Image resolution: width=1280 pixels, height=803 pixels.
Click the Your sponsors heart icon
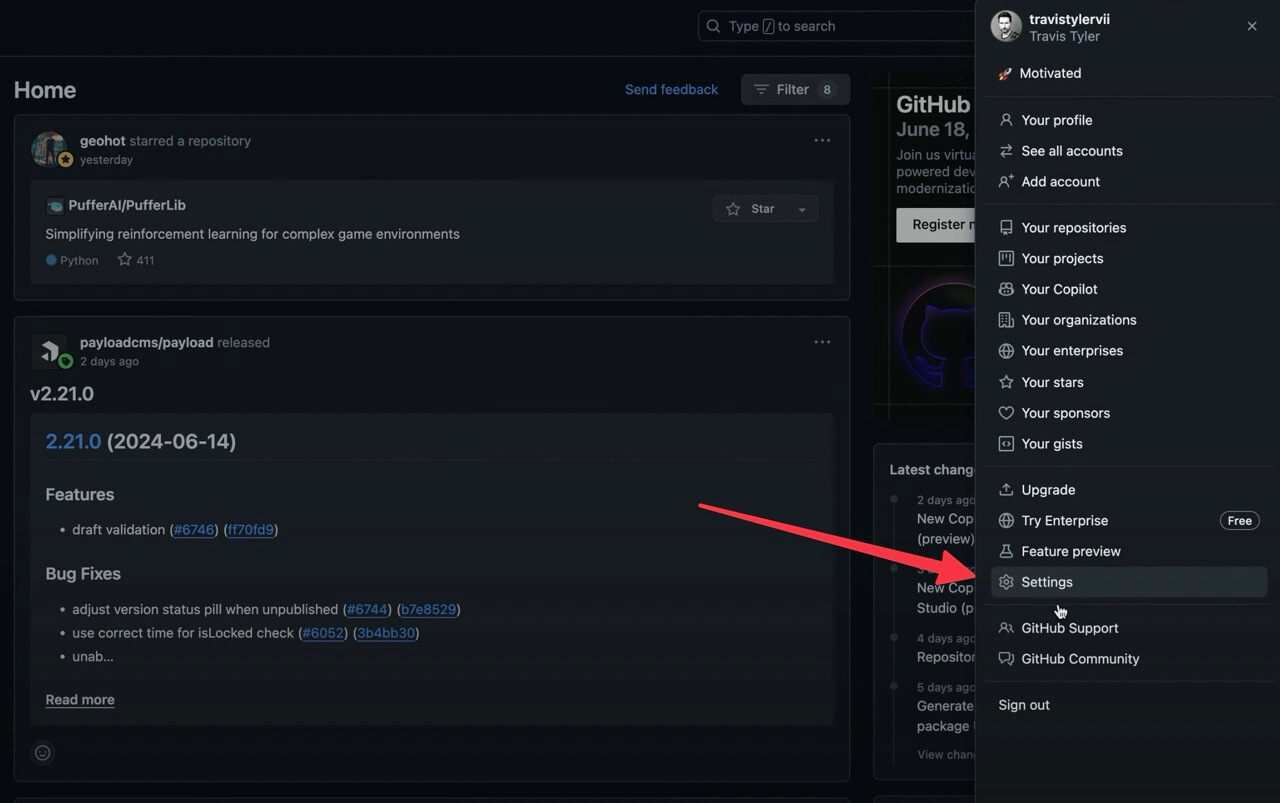(1006, 413)
